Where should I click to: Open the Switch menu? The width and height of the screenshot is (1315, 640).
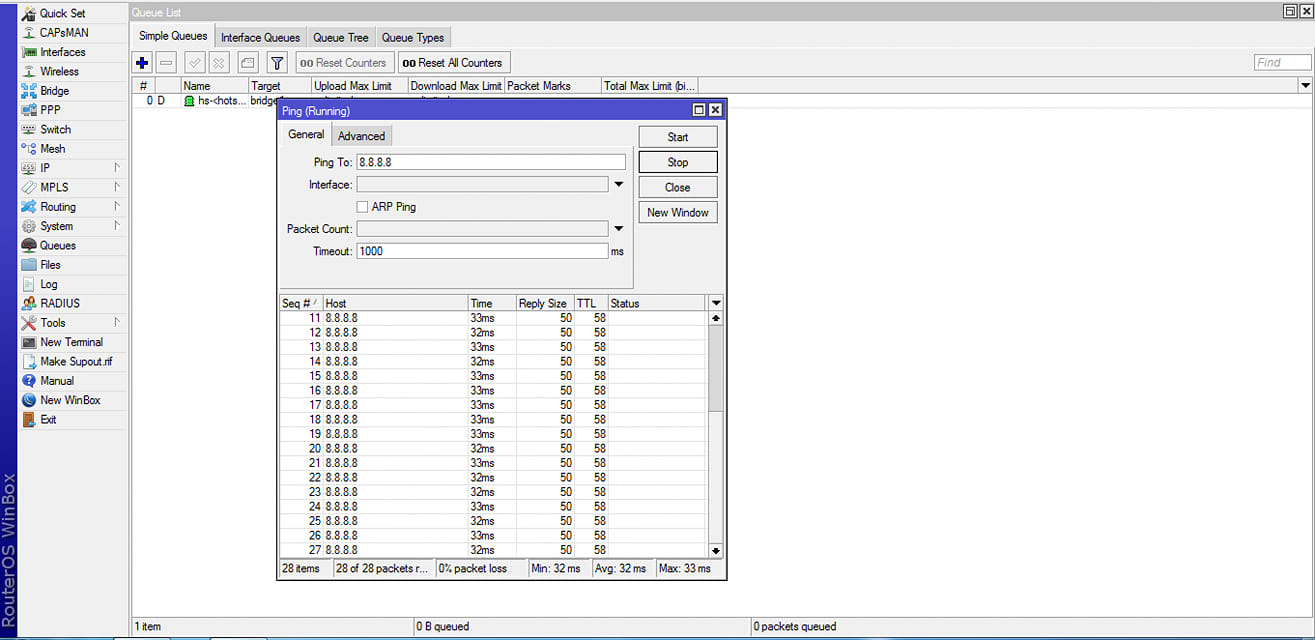click(x=55, y=130)
